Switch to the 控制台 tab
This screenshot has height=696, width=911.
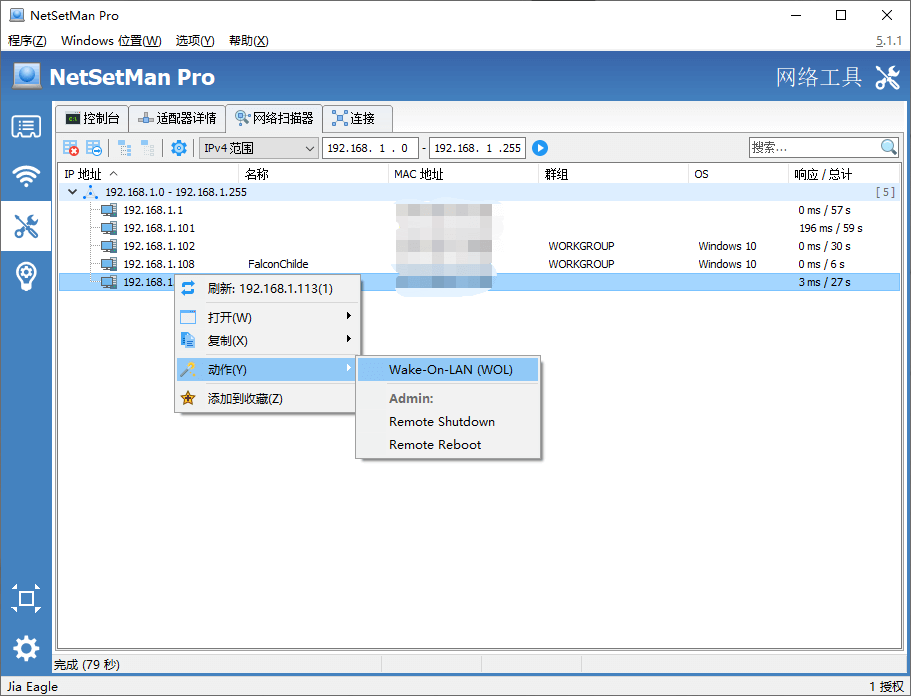coord(92,119)
